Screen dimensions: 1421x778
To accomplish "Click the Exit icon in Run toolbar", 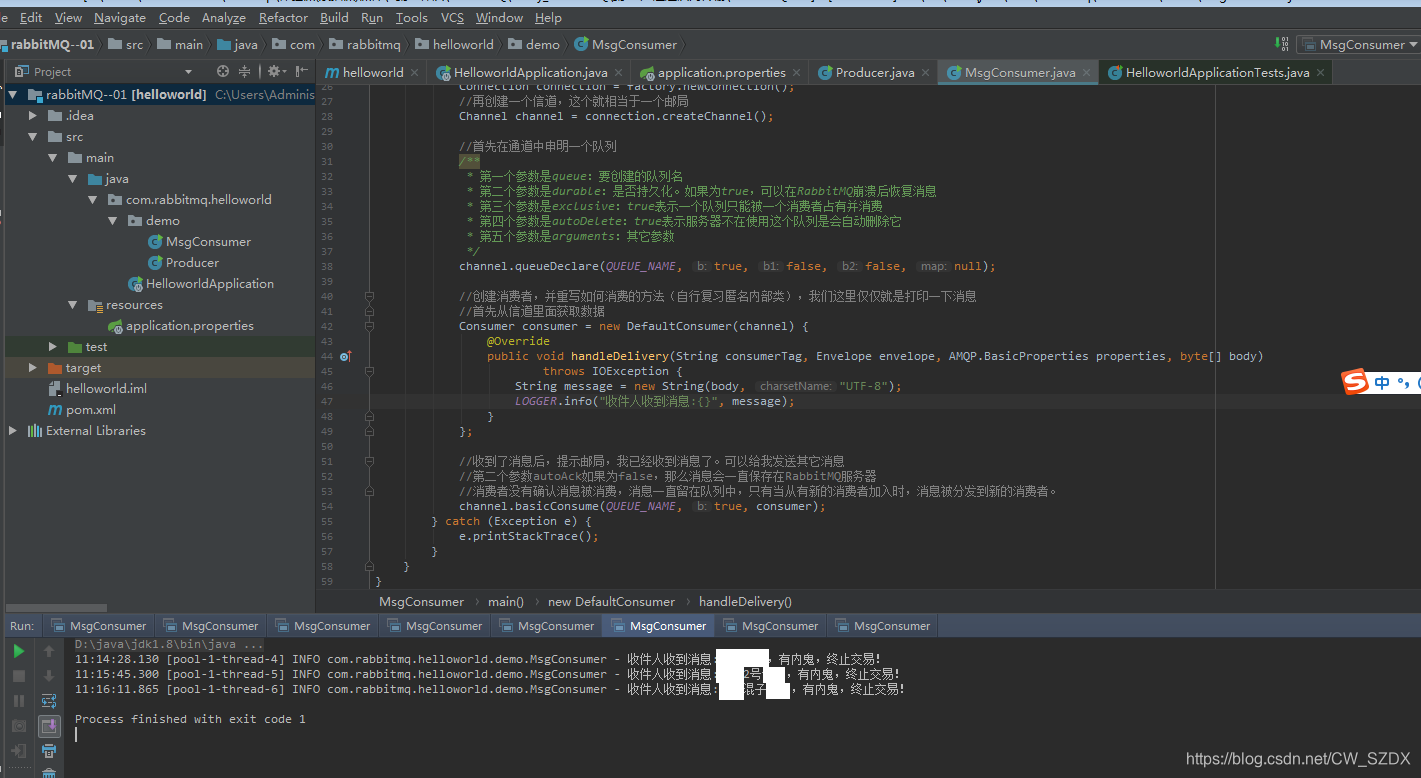I will (19, 751).
